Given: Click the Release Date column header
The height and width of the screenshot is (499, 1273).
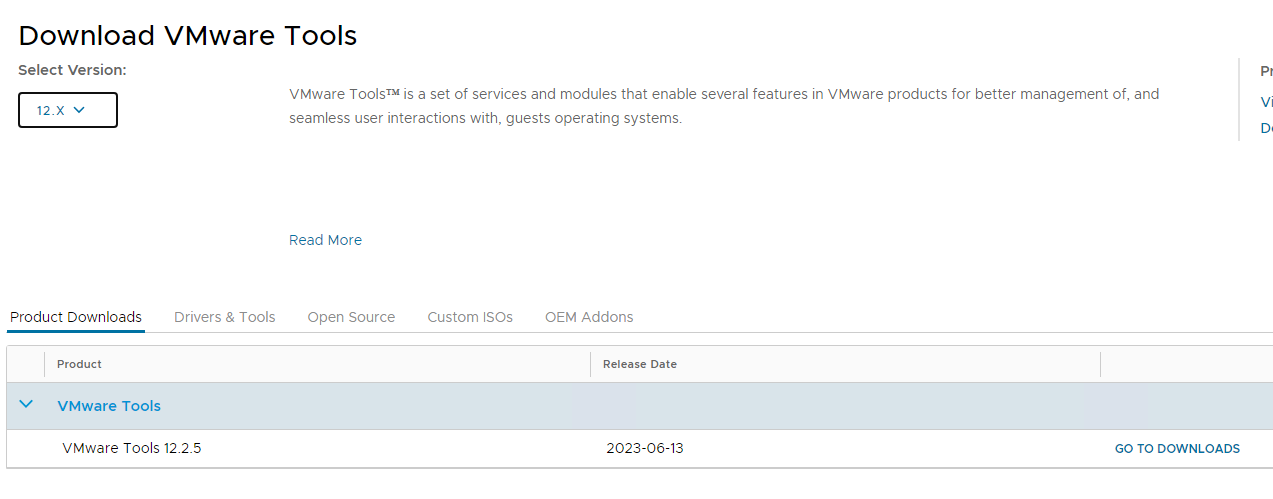Looking at the screenshot, I should tap(640, 364).
